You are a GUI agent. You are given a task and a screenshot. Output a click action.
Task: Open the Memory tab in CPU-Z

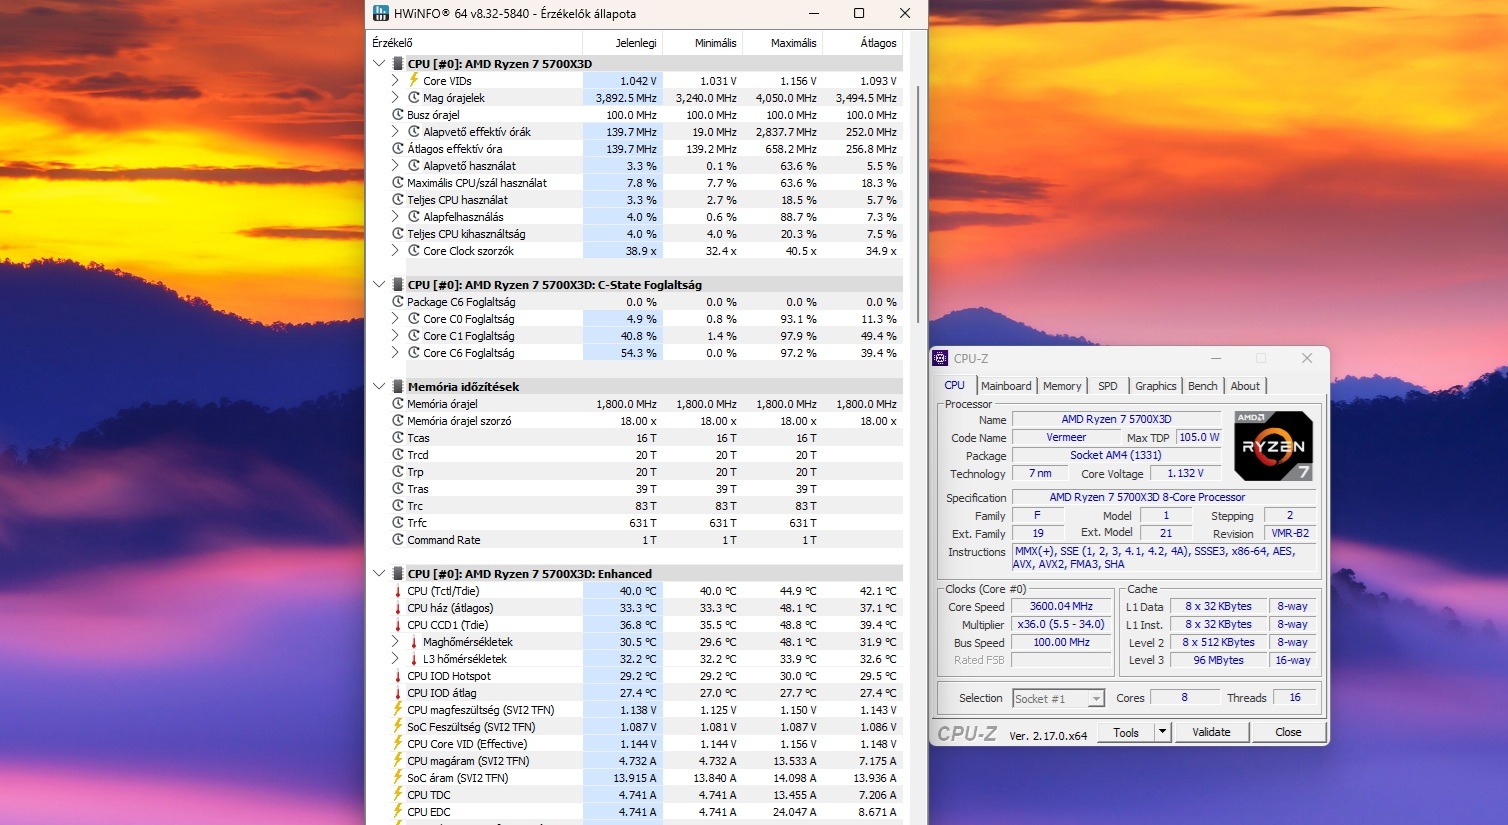coord(1062,386)
